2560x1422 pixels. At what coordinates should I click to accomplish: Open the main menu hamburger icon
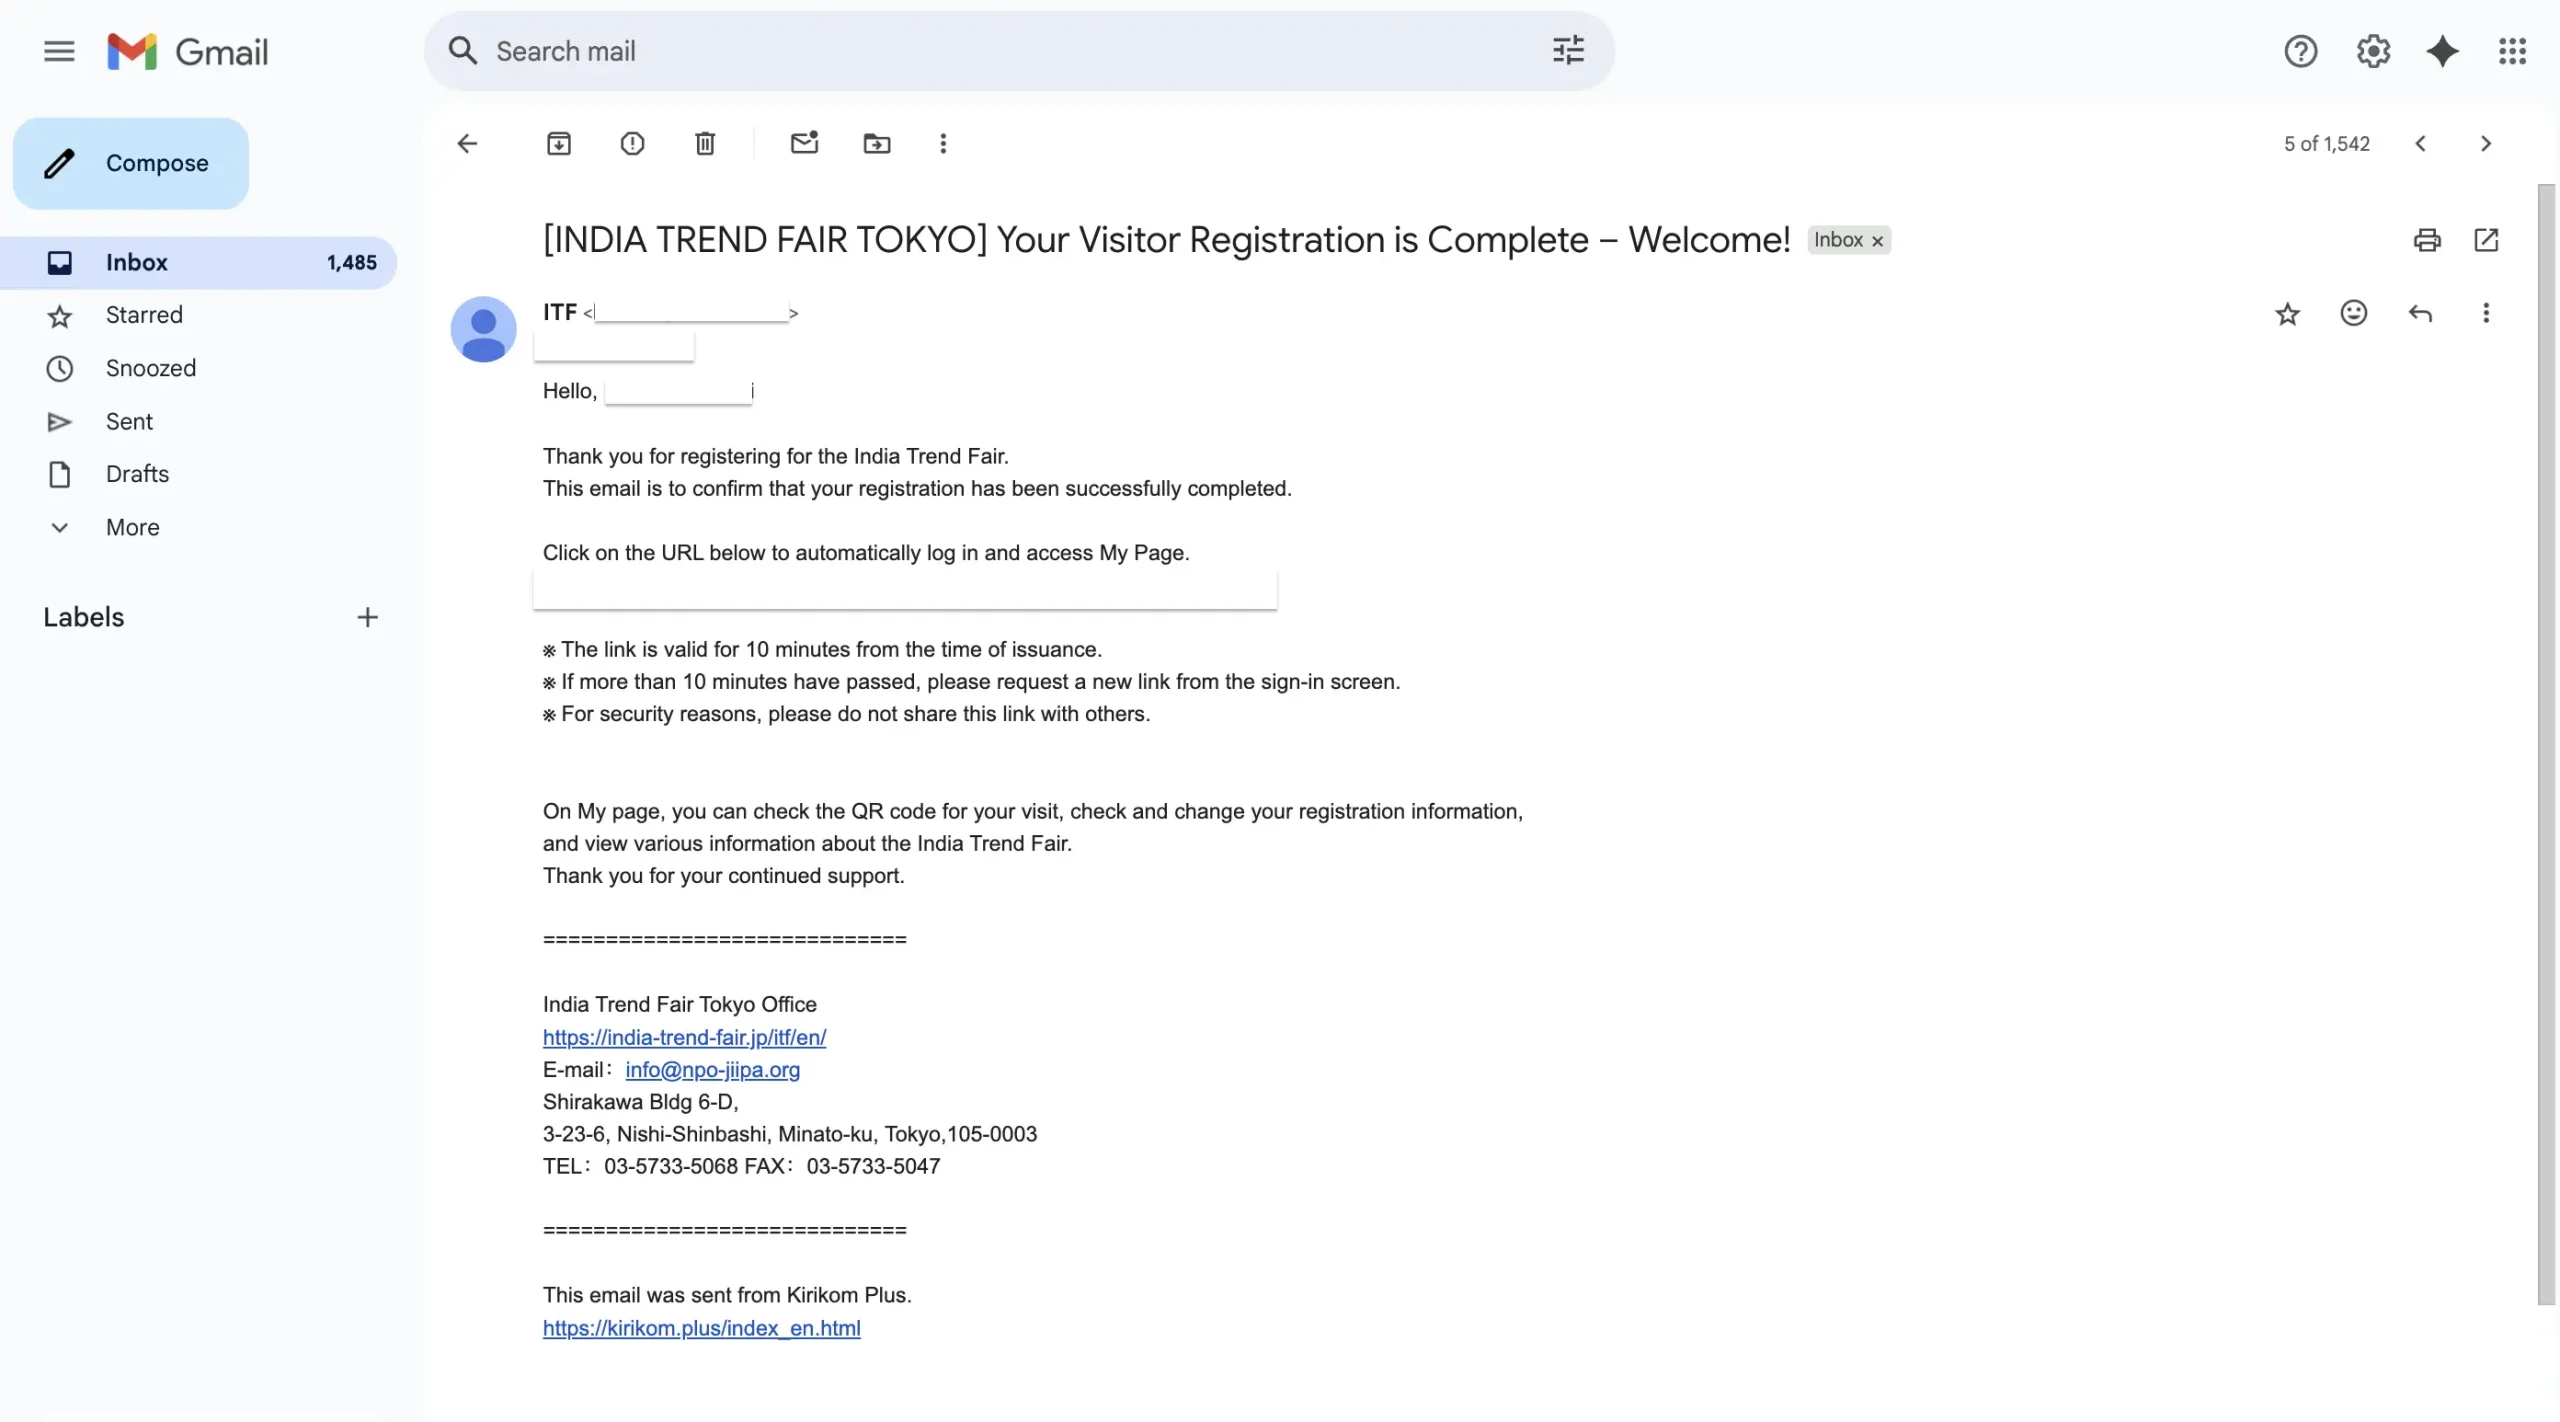click(x=59, y=51)
